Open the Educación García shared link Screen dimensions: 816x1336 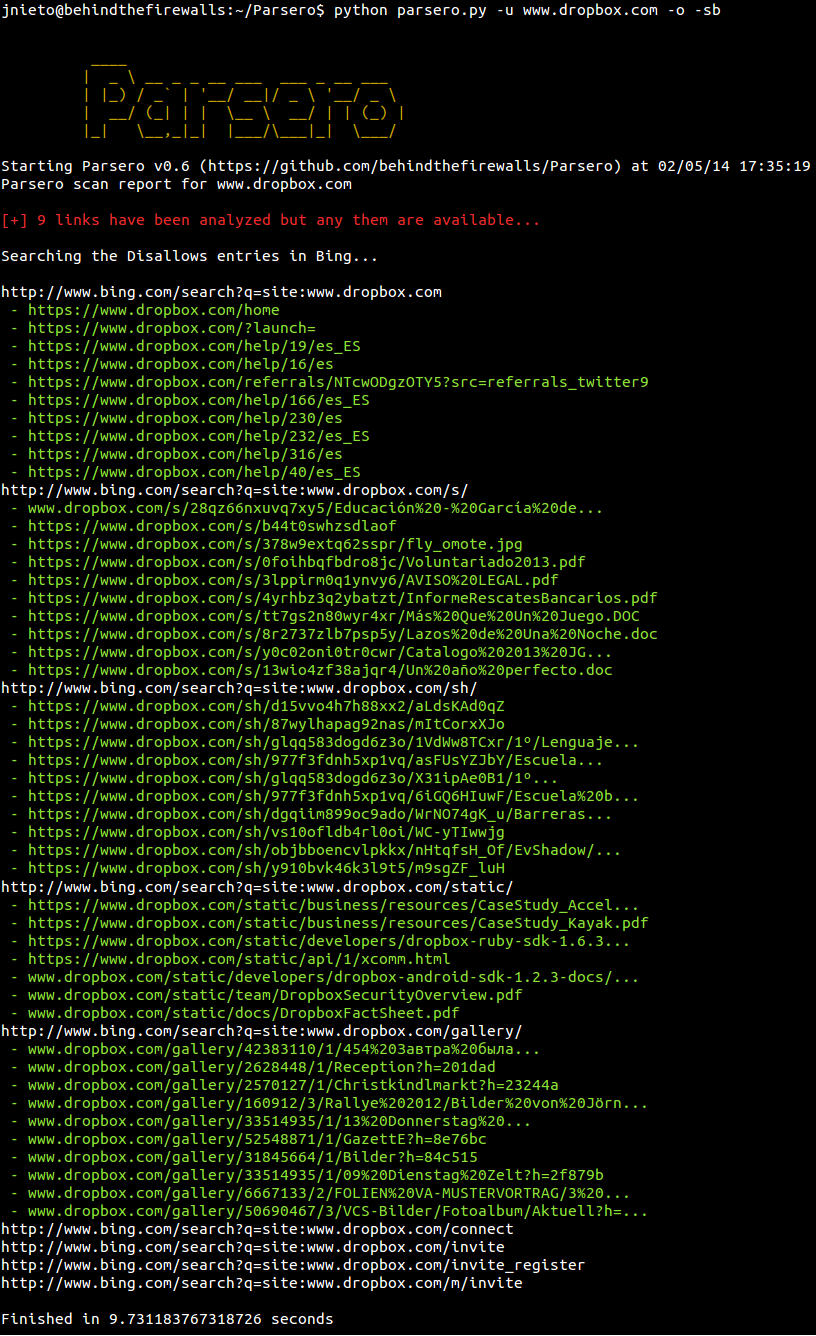pyautogui.click(x=316, y=508)
